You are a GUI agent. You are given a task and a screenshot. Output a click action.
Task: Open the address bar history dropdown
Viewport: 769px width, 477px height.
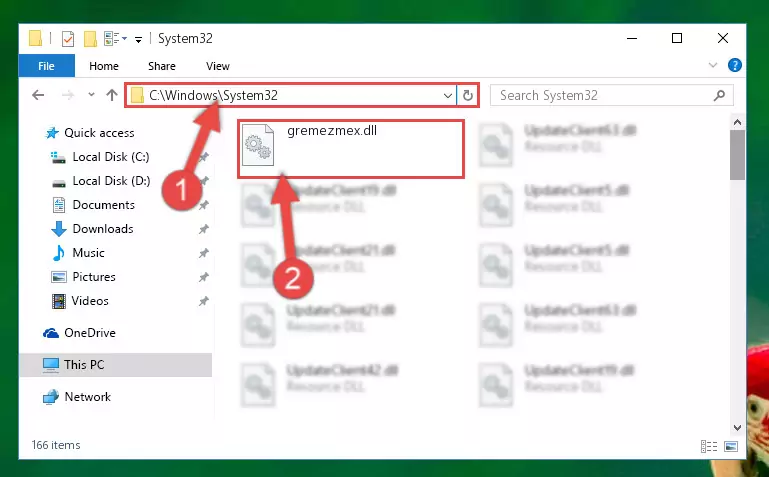click(447, 96)
